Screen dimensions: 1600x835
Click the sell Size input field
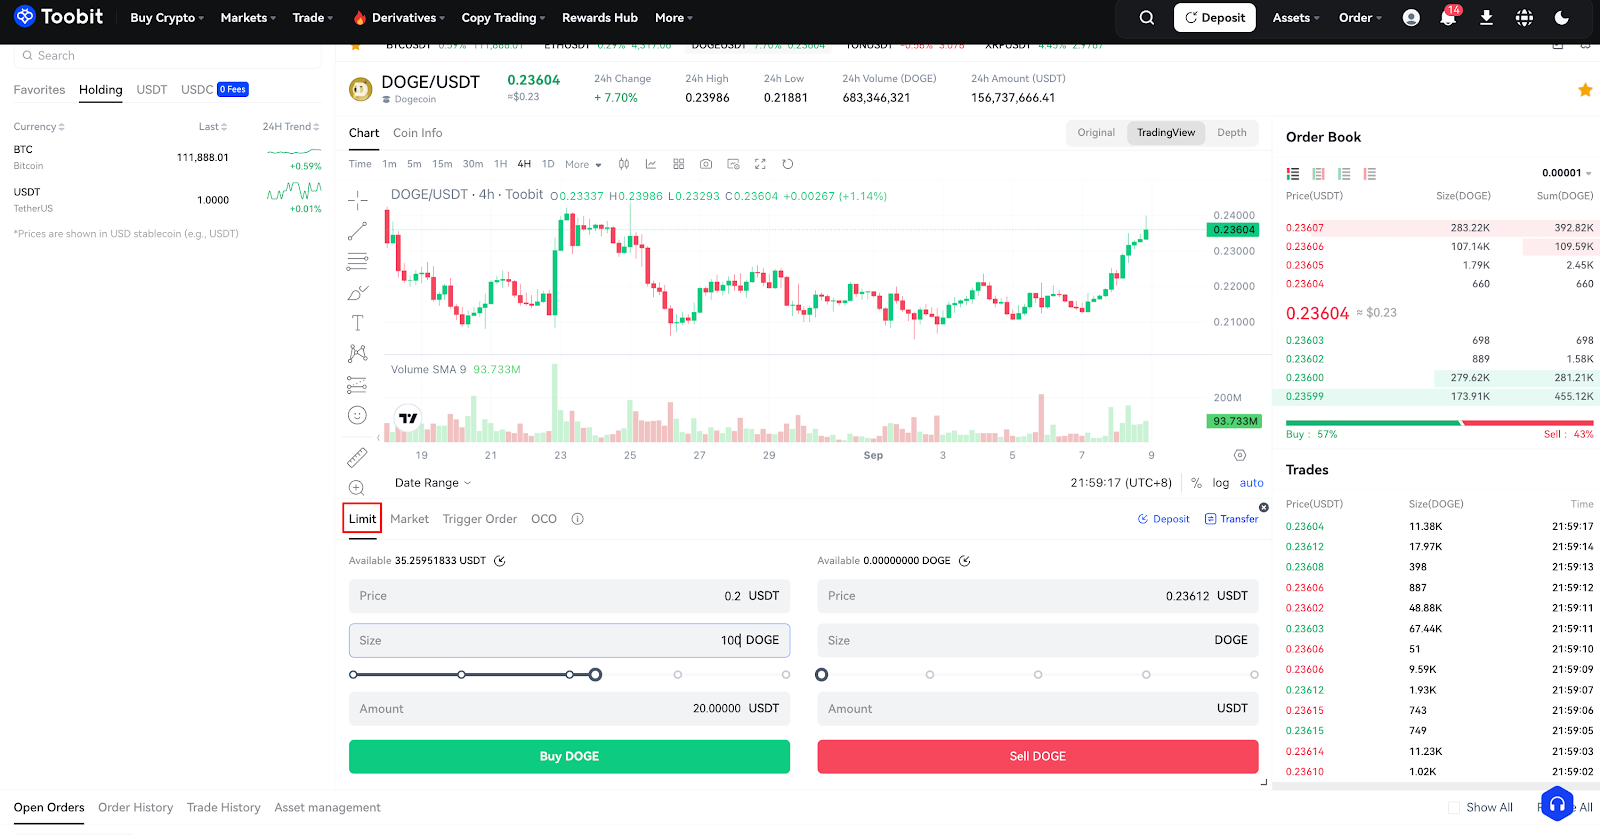pyautogui.click(x=1038, y=640)
